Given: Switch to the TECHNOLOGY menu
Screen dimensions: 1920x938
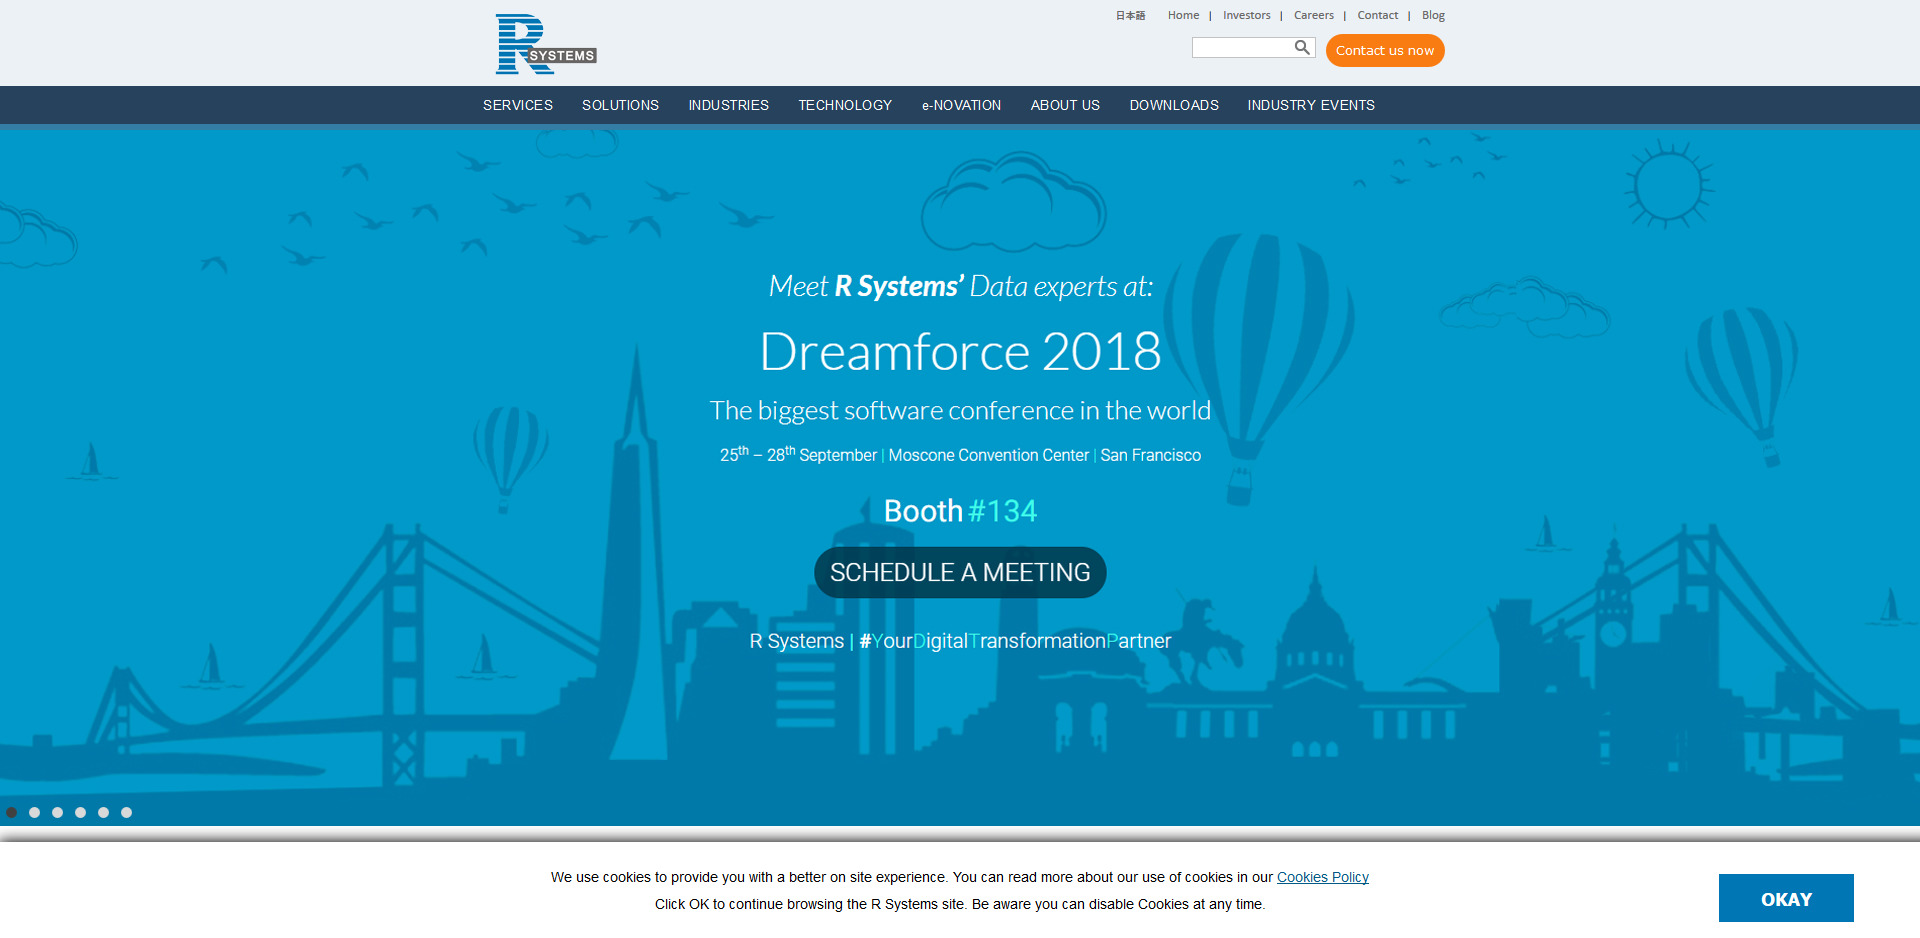Looking at the screenshot, I should 845,105.
